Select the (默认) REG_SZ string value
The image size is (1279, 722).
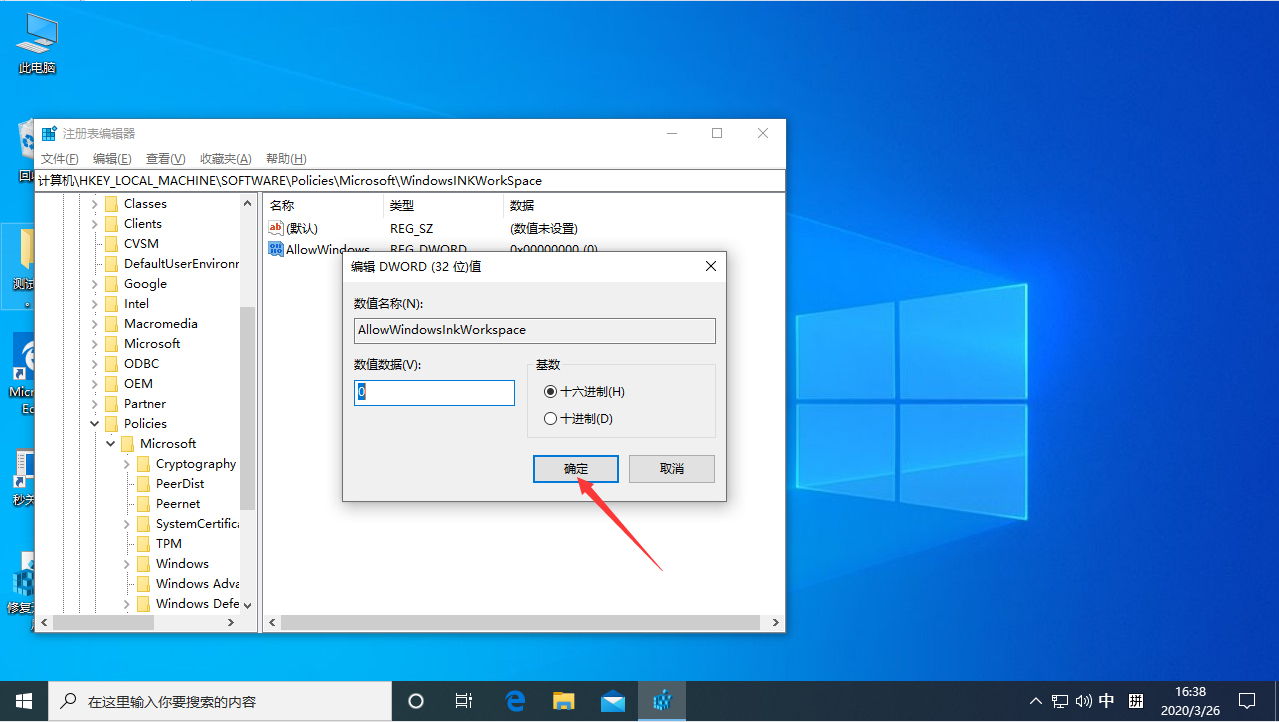(303, 228)
